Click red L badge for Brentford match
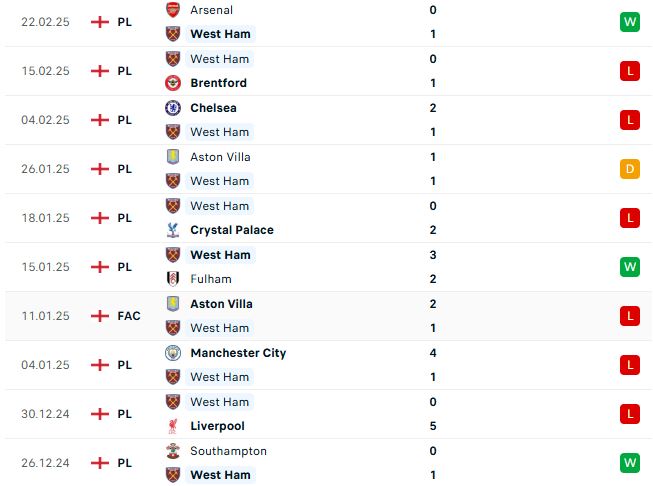653x486 pixels. 630,71
